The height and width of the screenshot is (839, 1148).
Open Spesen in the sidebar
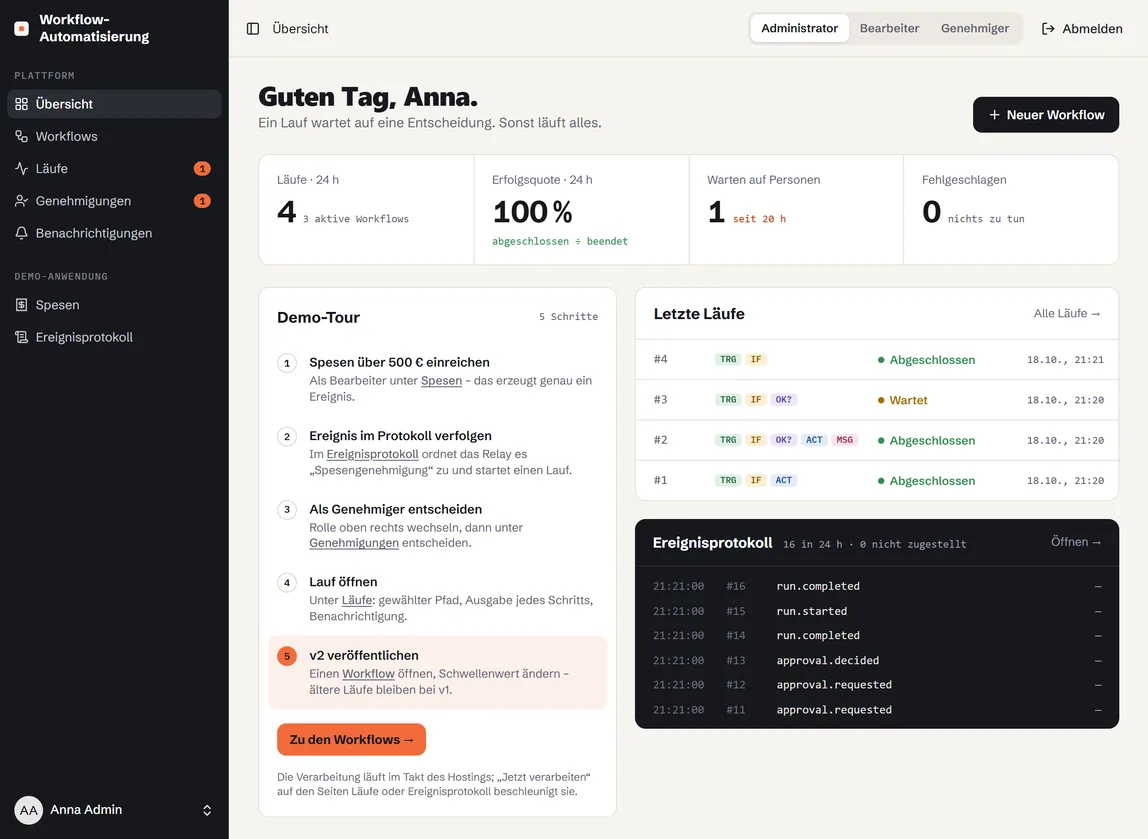tap(114, 305)
